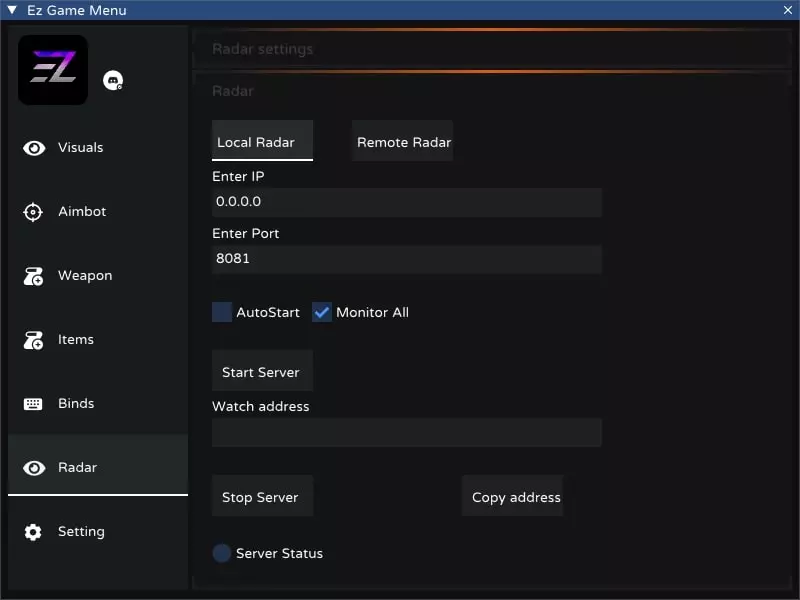Viewport: 800px width, 600px height.
Task: Click the faded Radar subheader text
Action: click(x=233, y=91)
